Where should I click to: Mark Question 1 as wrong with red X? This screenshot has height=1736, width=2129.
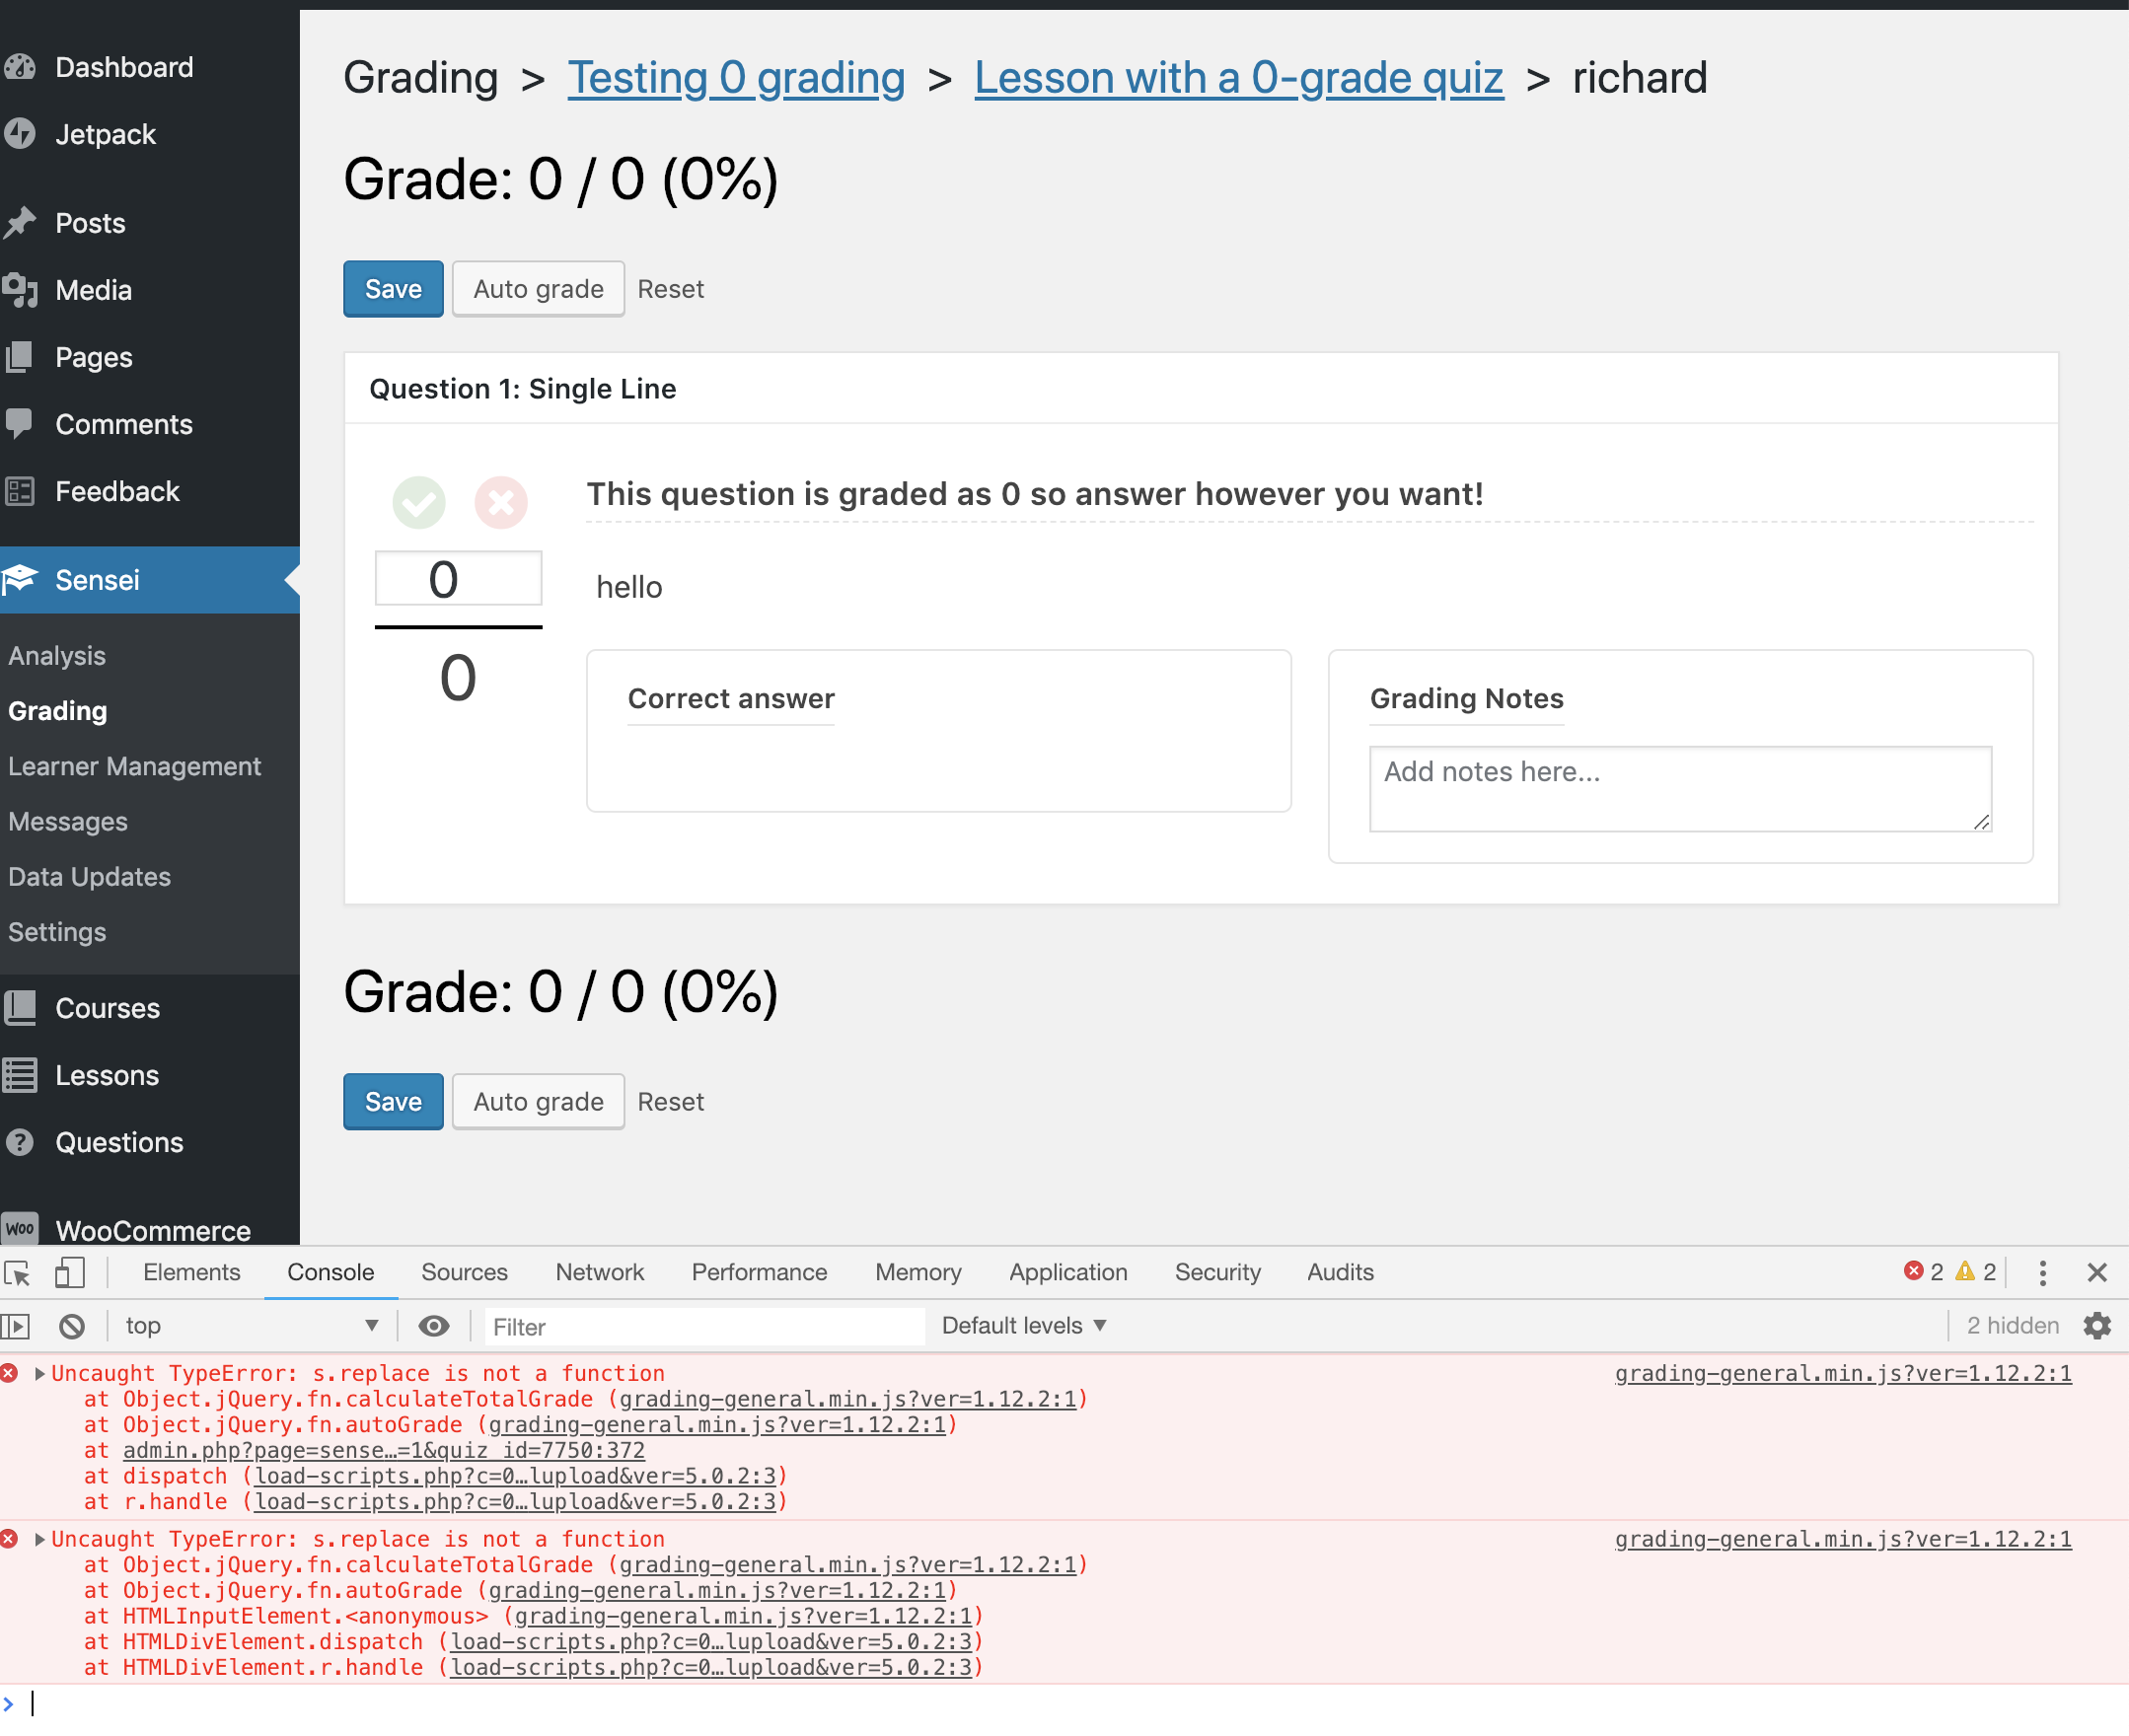(x=501, y=503)
